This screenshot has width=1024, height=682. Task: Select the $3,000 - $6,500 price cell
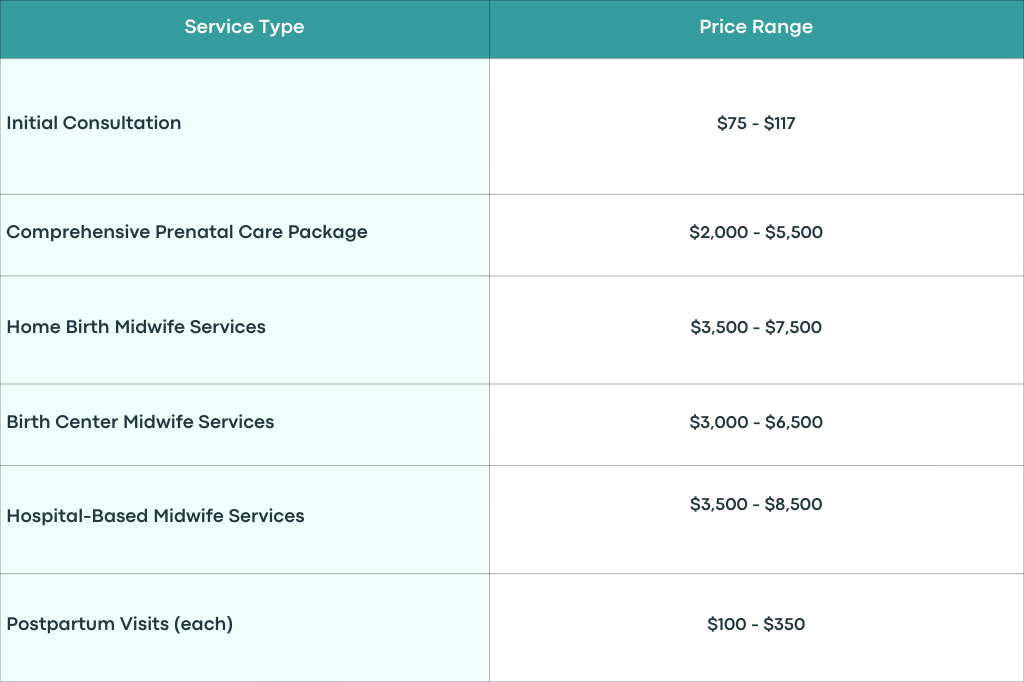coord(756,425)
